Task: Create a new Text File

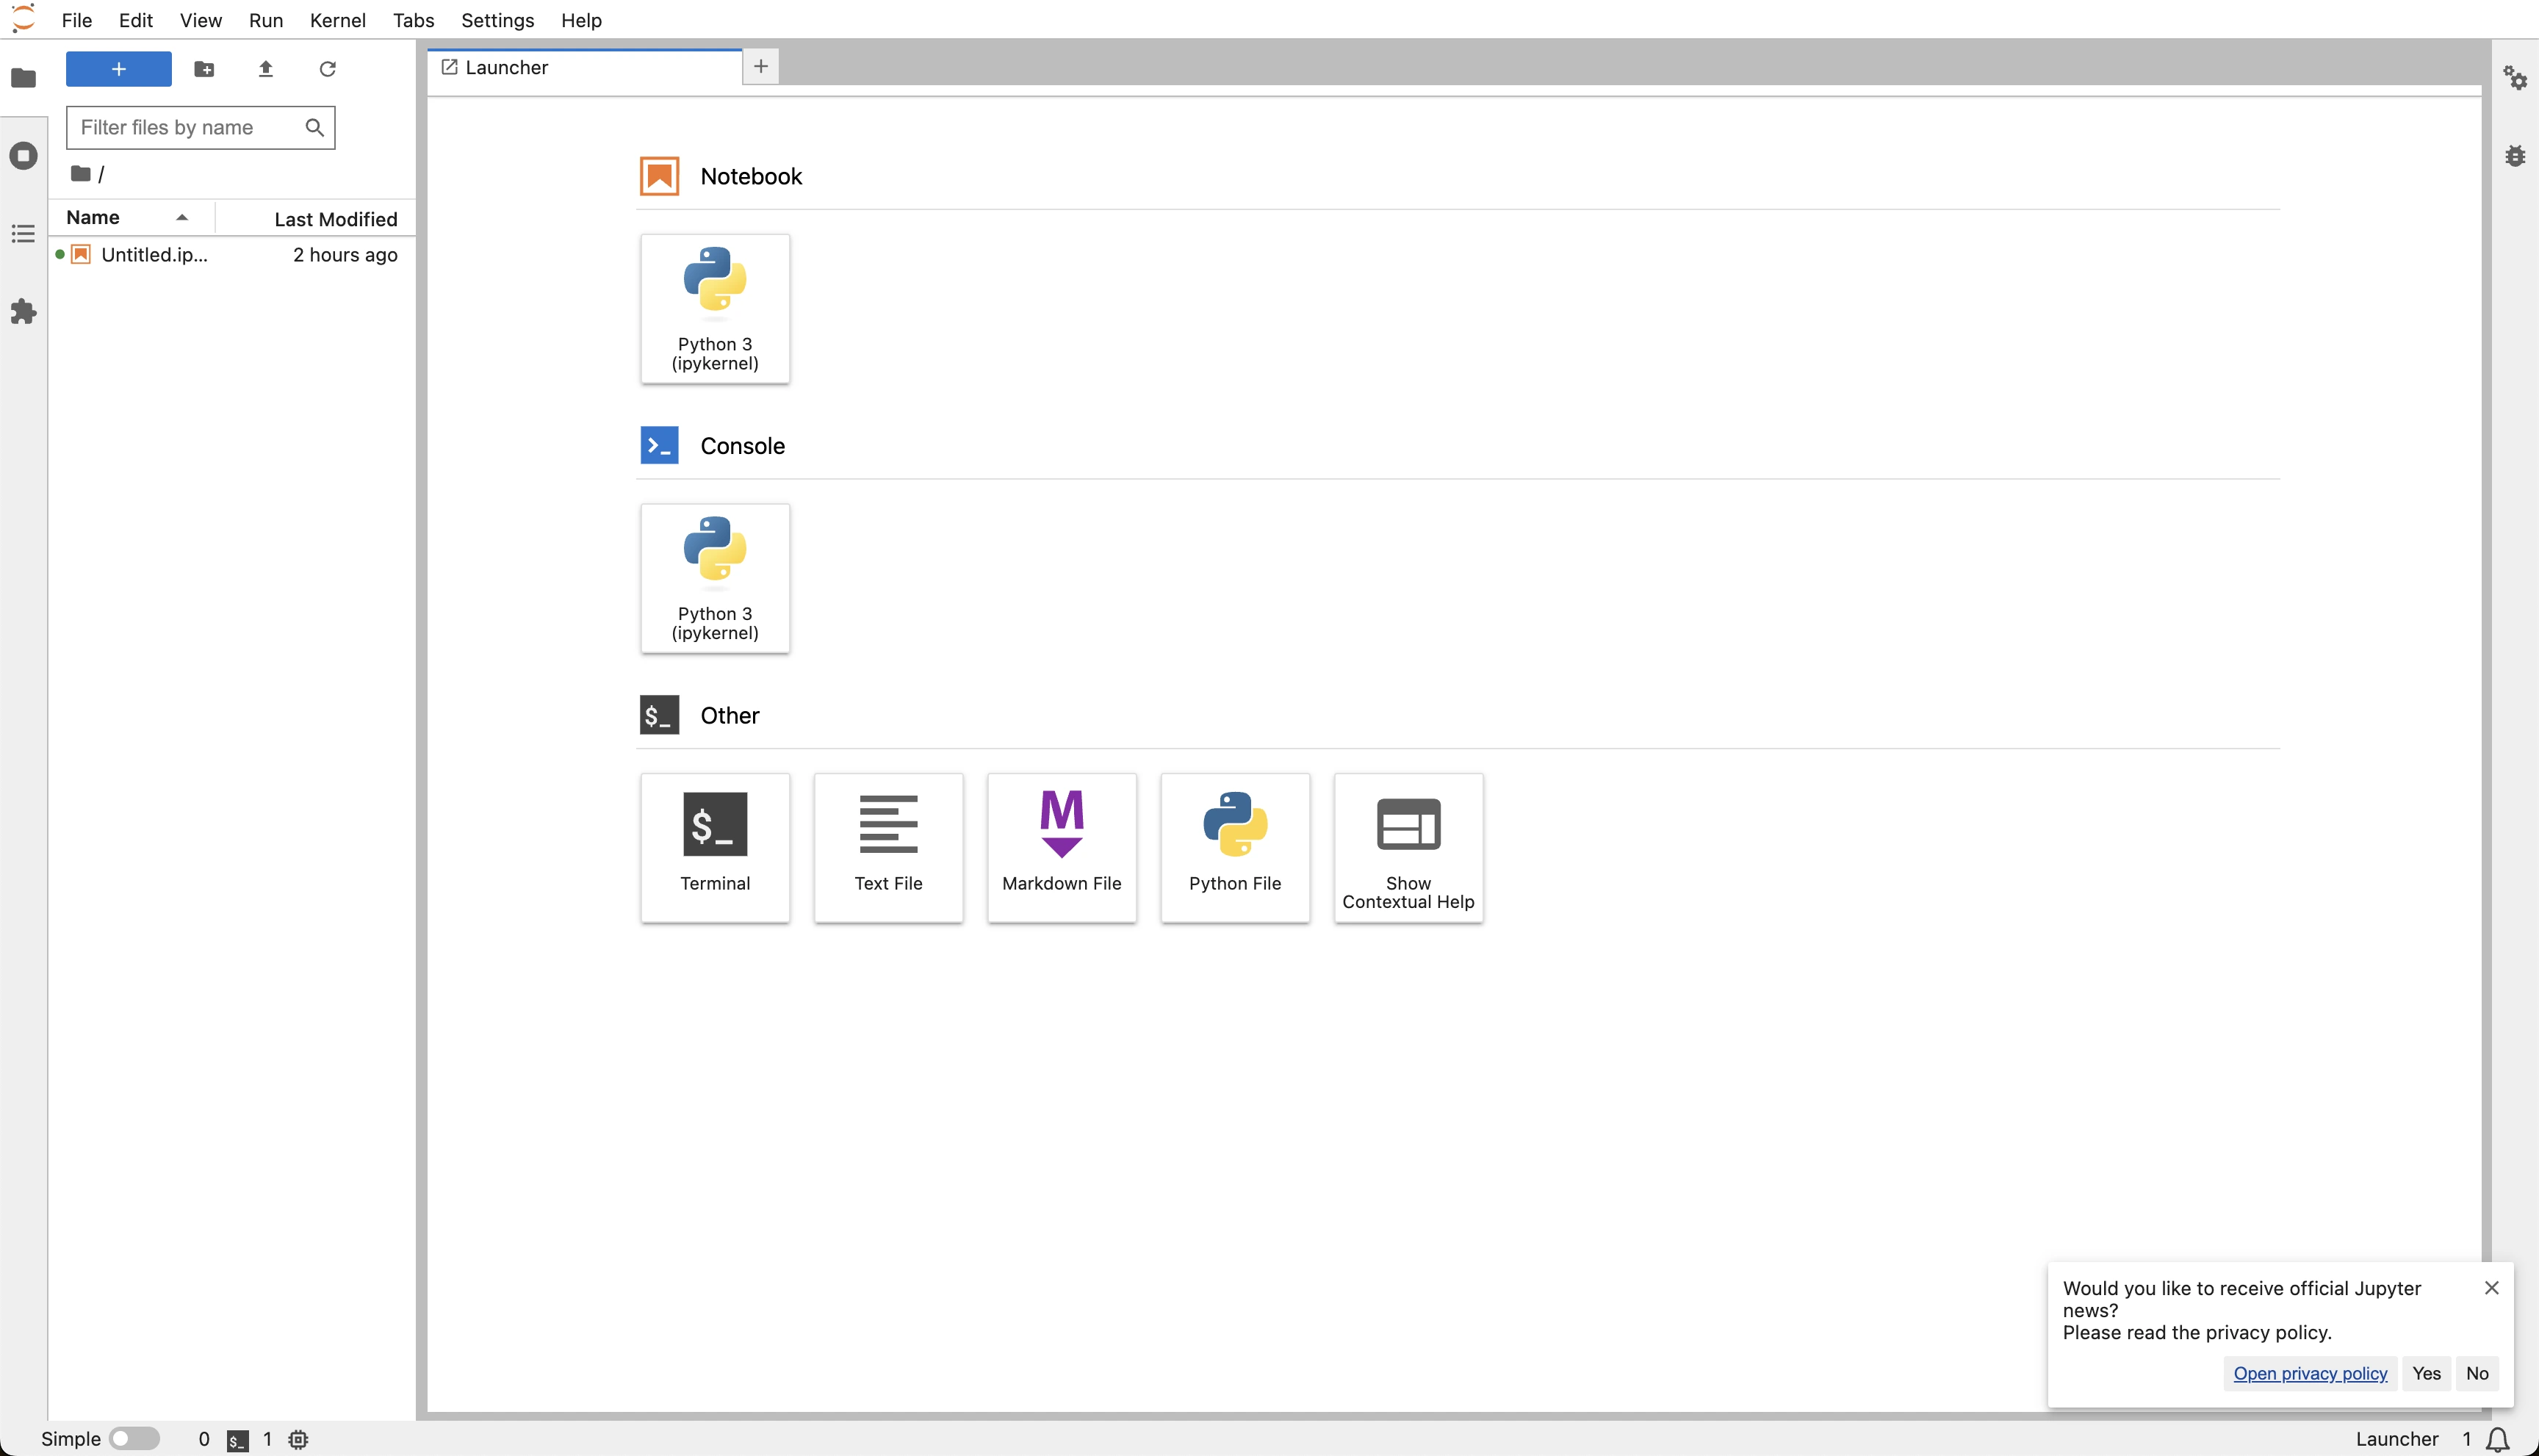Action: click(888, 848)
